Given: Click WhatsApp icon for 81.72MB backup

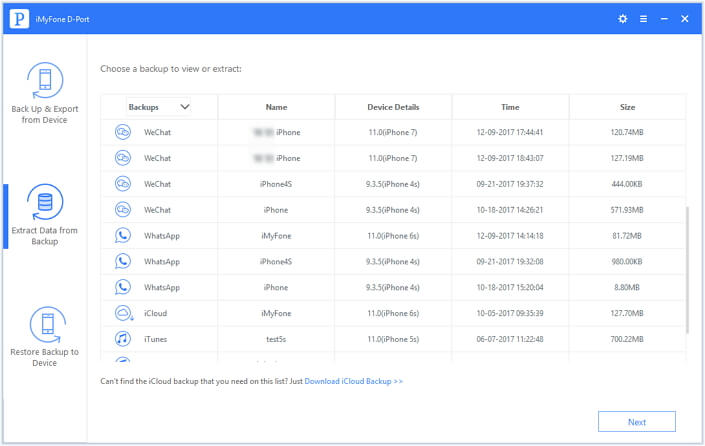Looking at the screenshot, I should pos(123,236).
